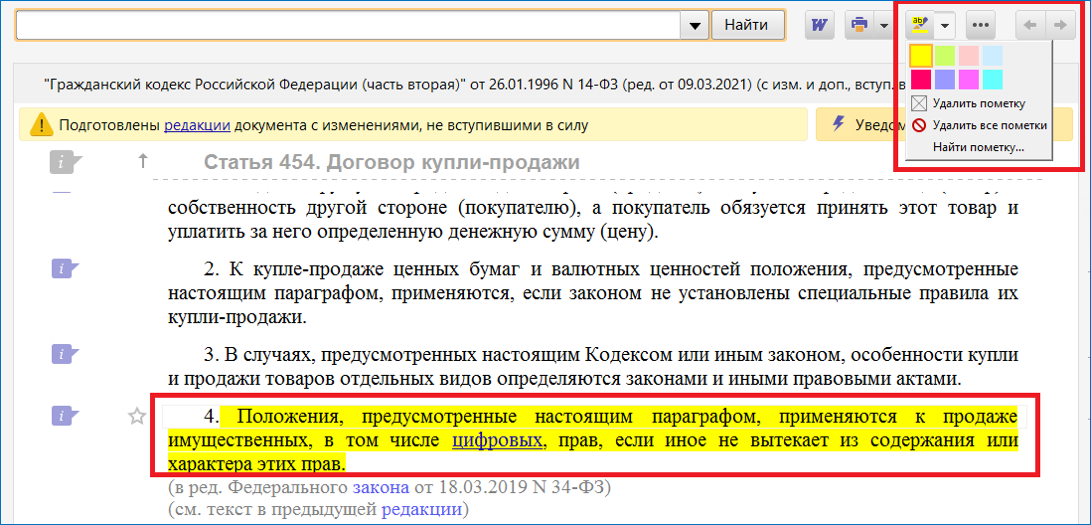The image size is (1091, 525).
Task: Pick the crimson red highlight swatch
Action: click(921, 77)
